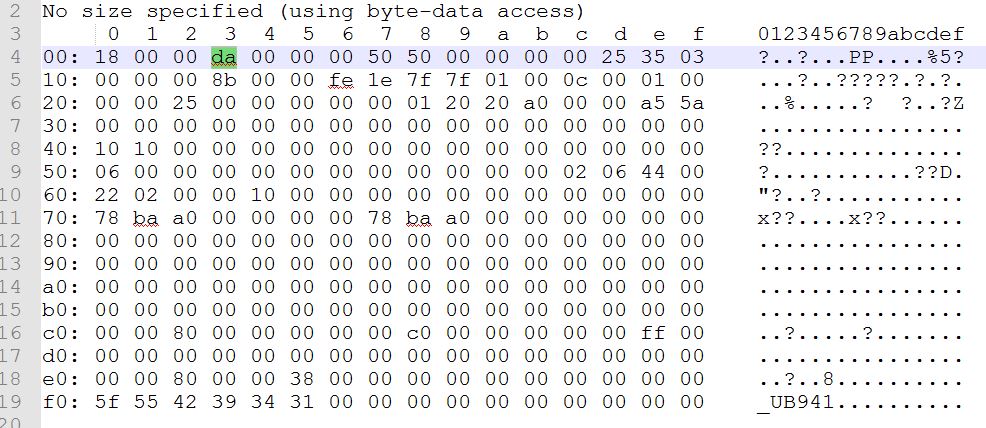Click the '1e' byte in row 10
Image resolution: width=986 pixels, height=428 pixels.
(380, 80)
